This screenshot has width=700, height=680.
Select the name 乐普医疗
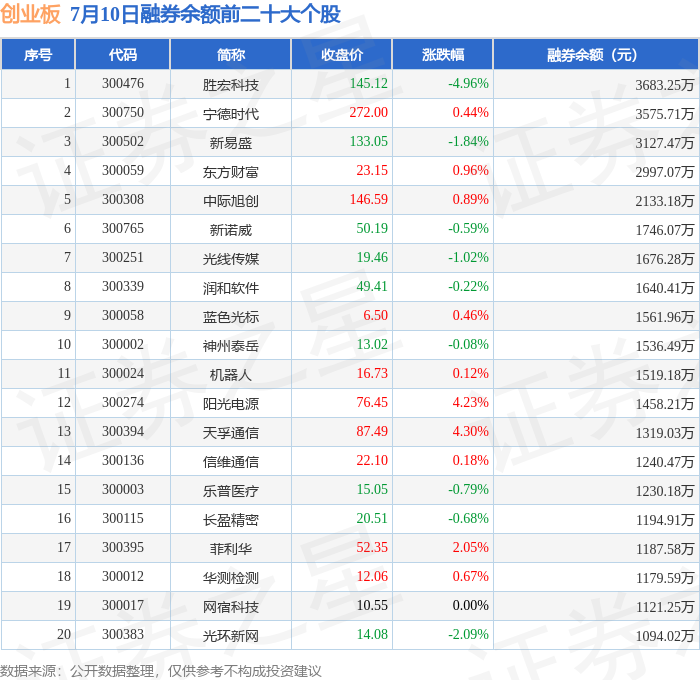[231, 491]
